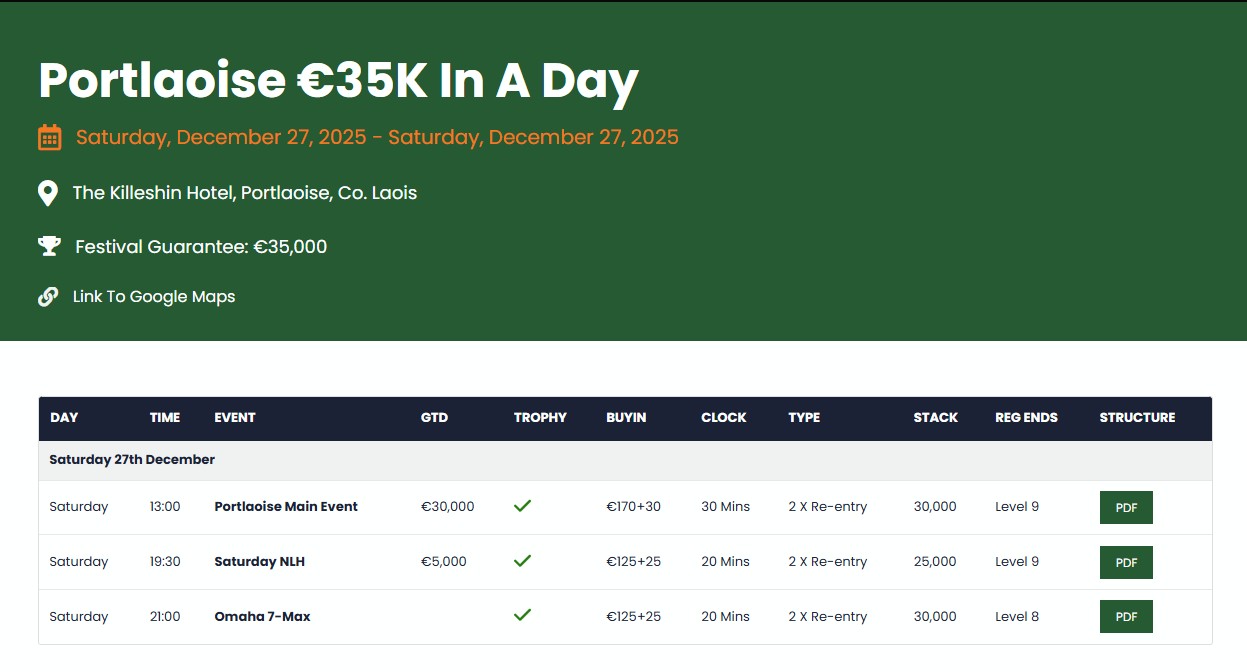This screenshot has width=1247, height=672.
Task: Click the Saturday NLH trophy checkmark
Action: click(x=522, y=561)
